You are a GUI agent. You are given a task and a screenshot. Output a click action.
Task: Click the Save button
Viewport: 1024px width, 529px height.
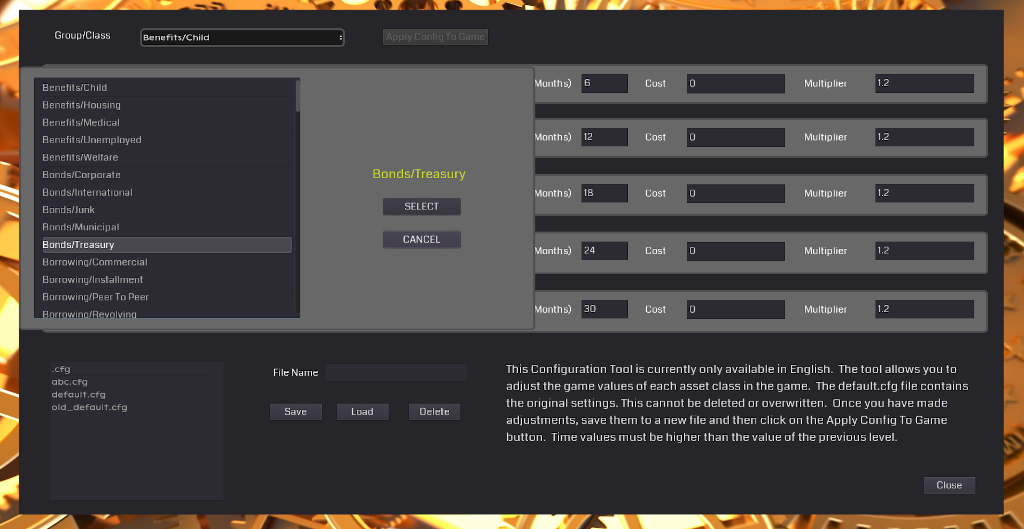pyautogui.click(x=296, y=412)
